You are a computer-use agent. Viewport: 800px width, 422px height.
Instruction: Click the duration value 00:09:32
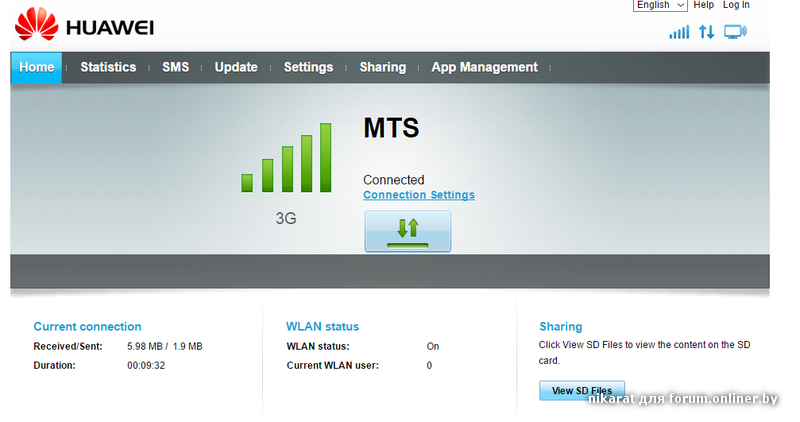146,365
